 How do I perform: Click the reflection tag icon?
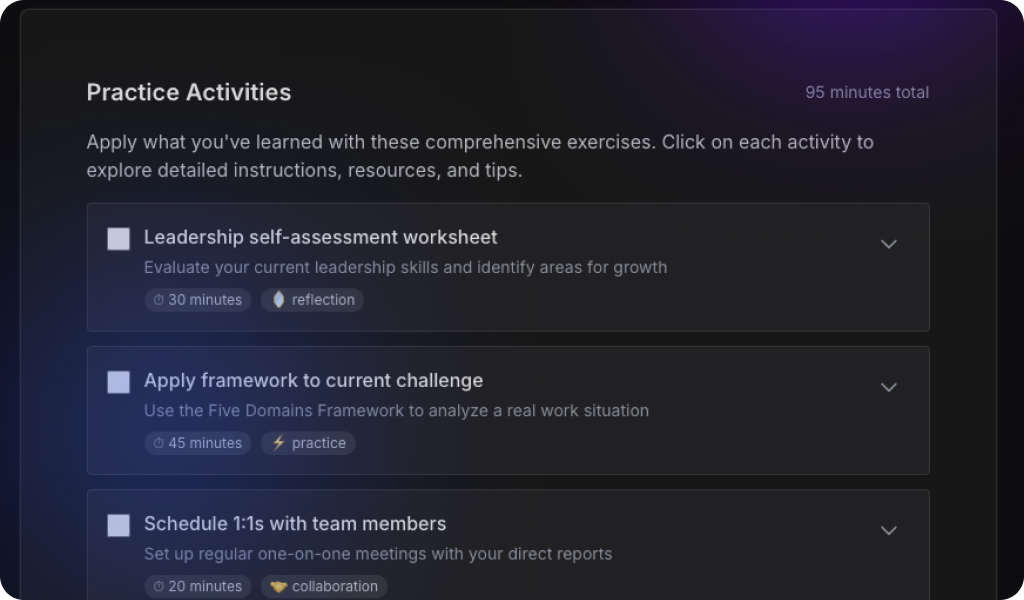pyautogui.click(x=279, y=300)
